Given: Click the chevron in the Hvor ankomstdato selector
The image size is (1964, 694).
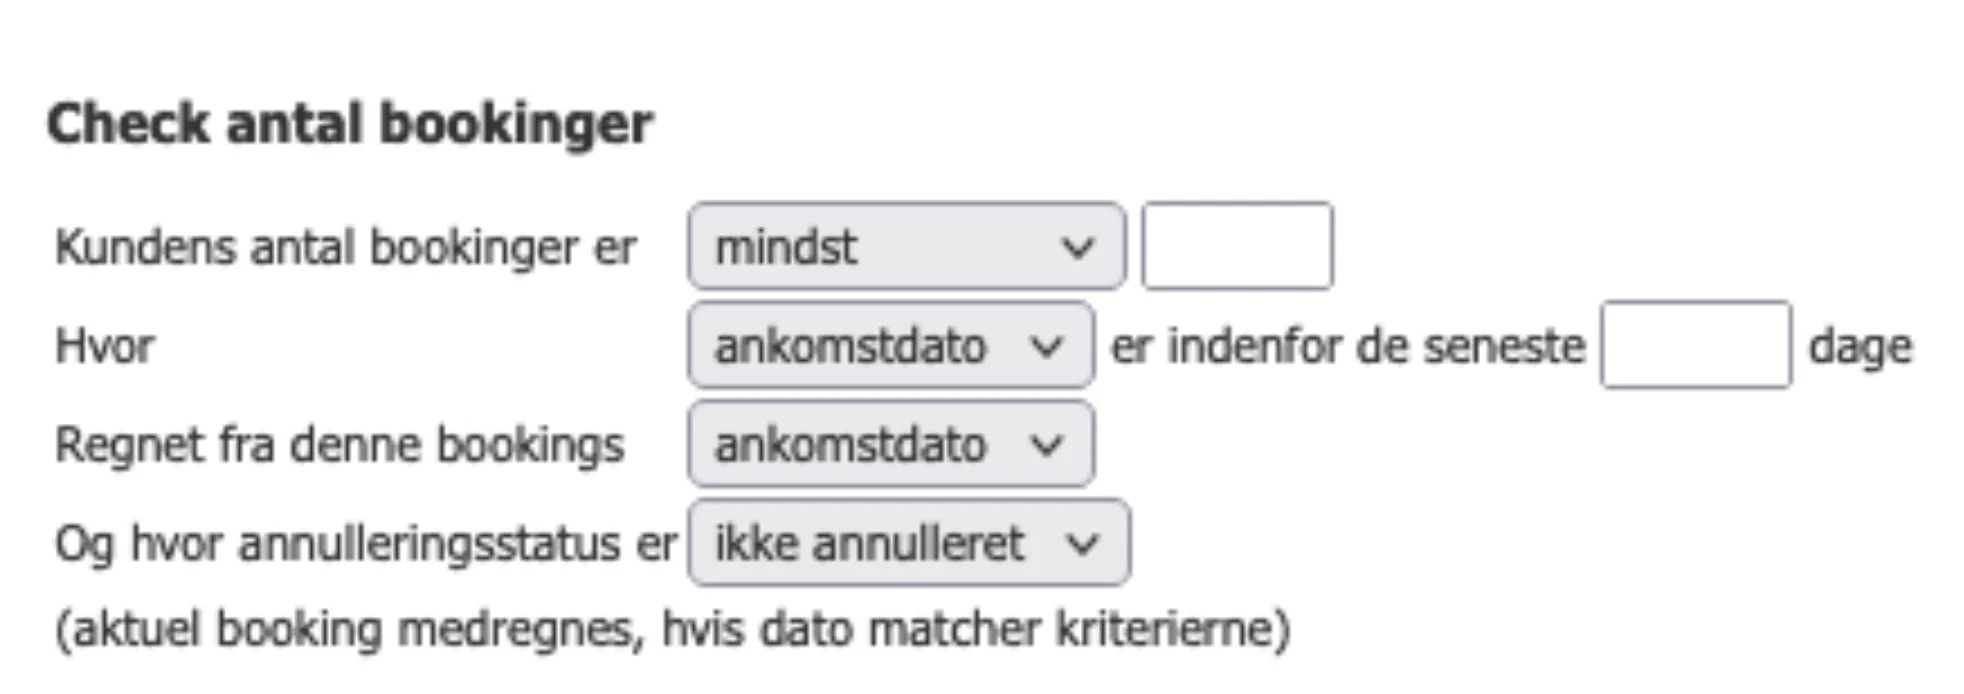Looking at the screenshot, I should pyautogui.click(x=1047, y=346).
